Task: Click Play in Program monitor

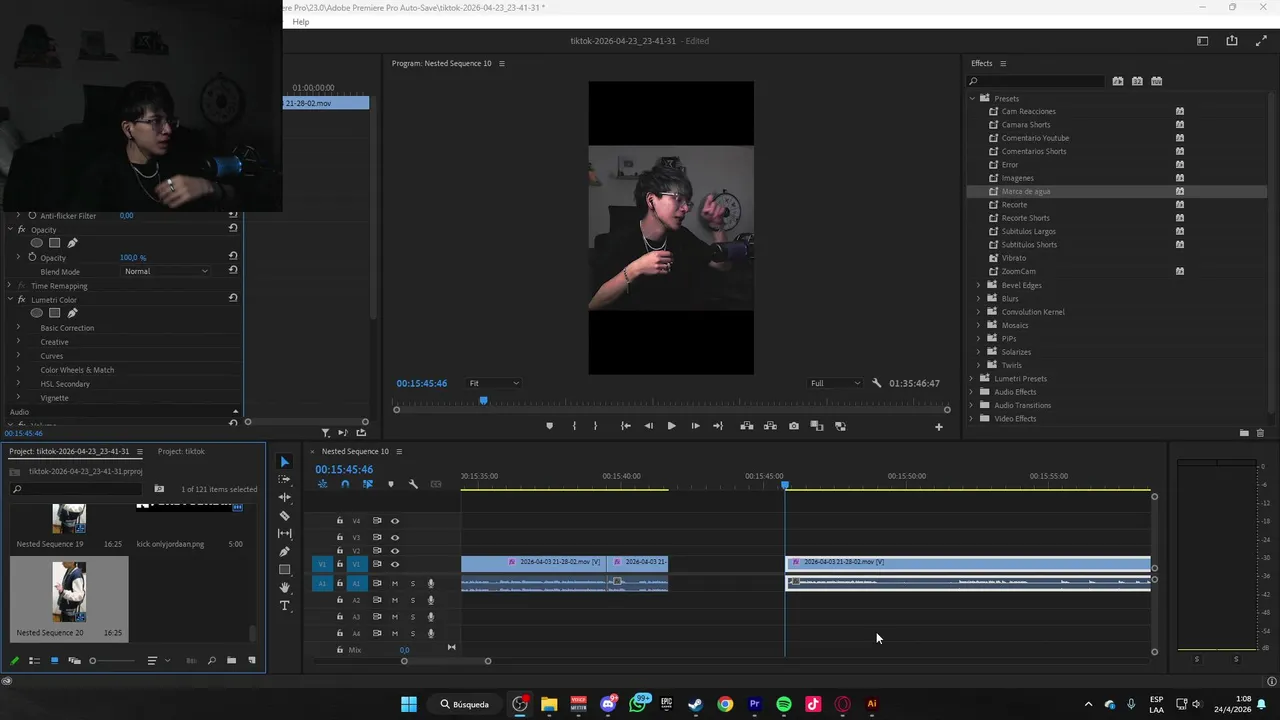Action: pos(671,426)
